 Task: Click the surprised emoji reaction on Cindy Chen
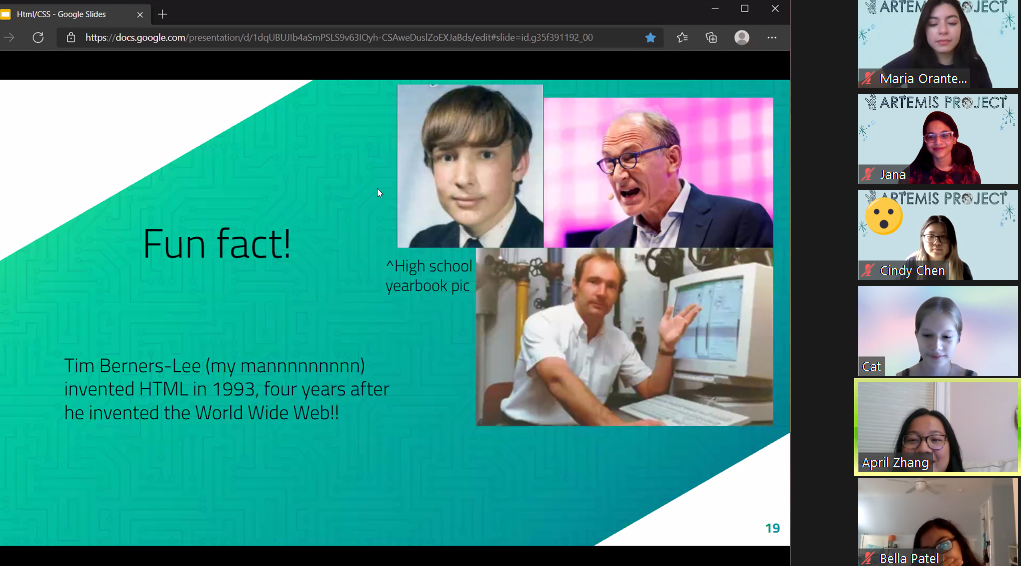pos(884,216)
